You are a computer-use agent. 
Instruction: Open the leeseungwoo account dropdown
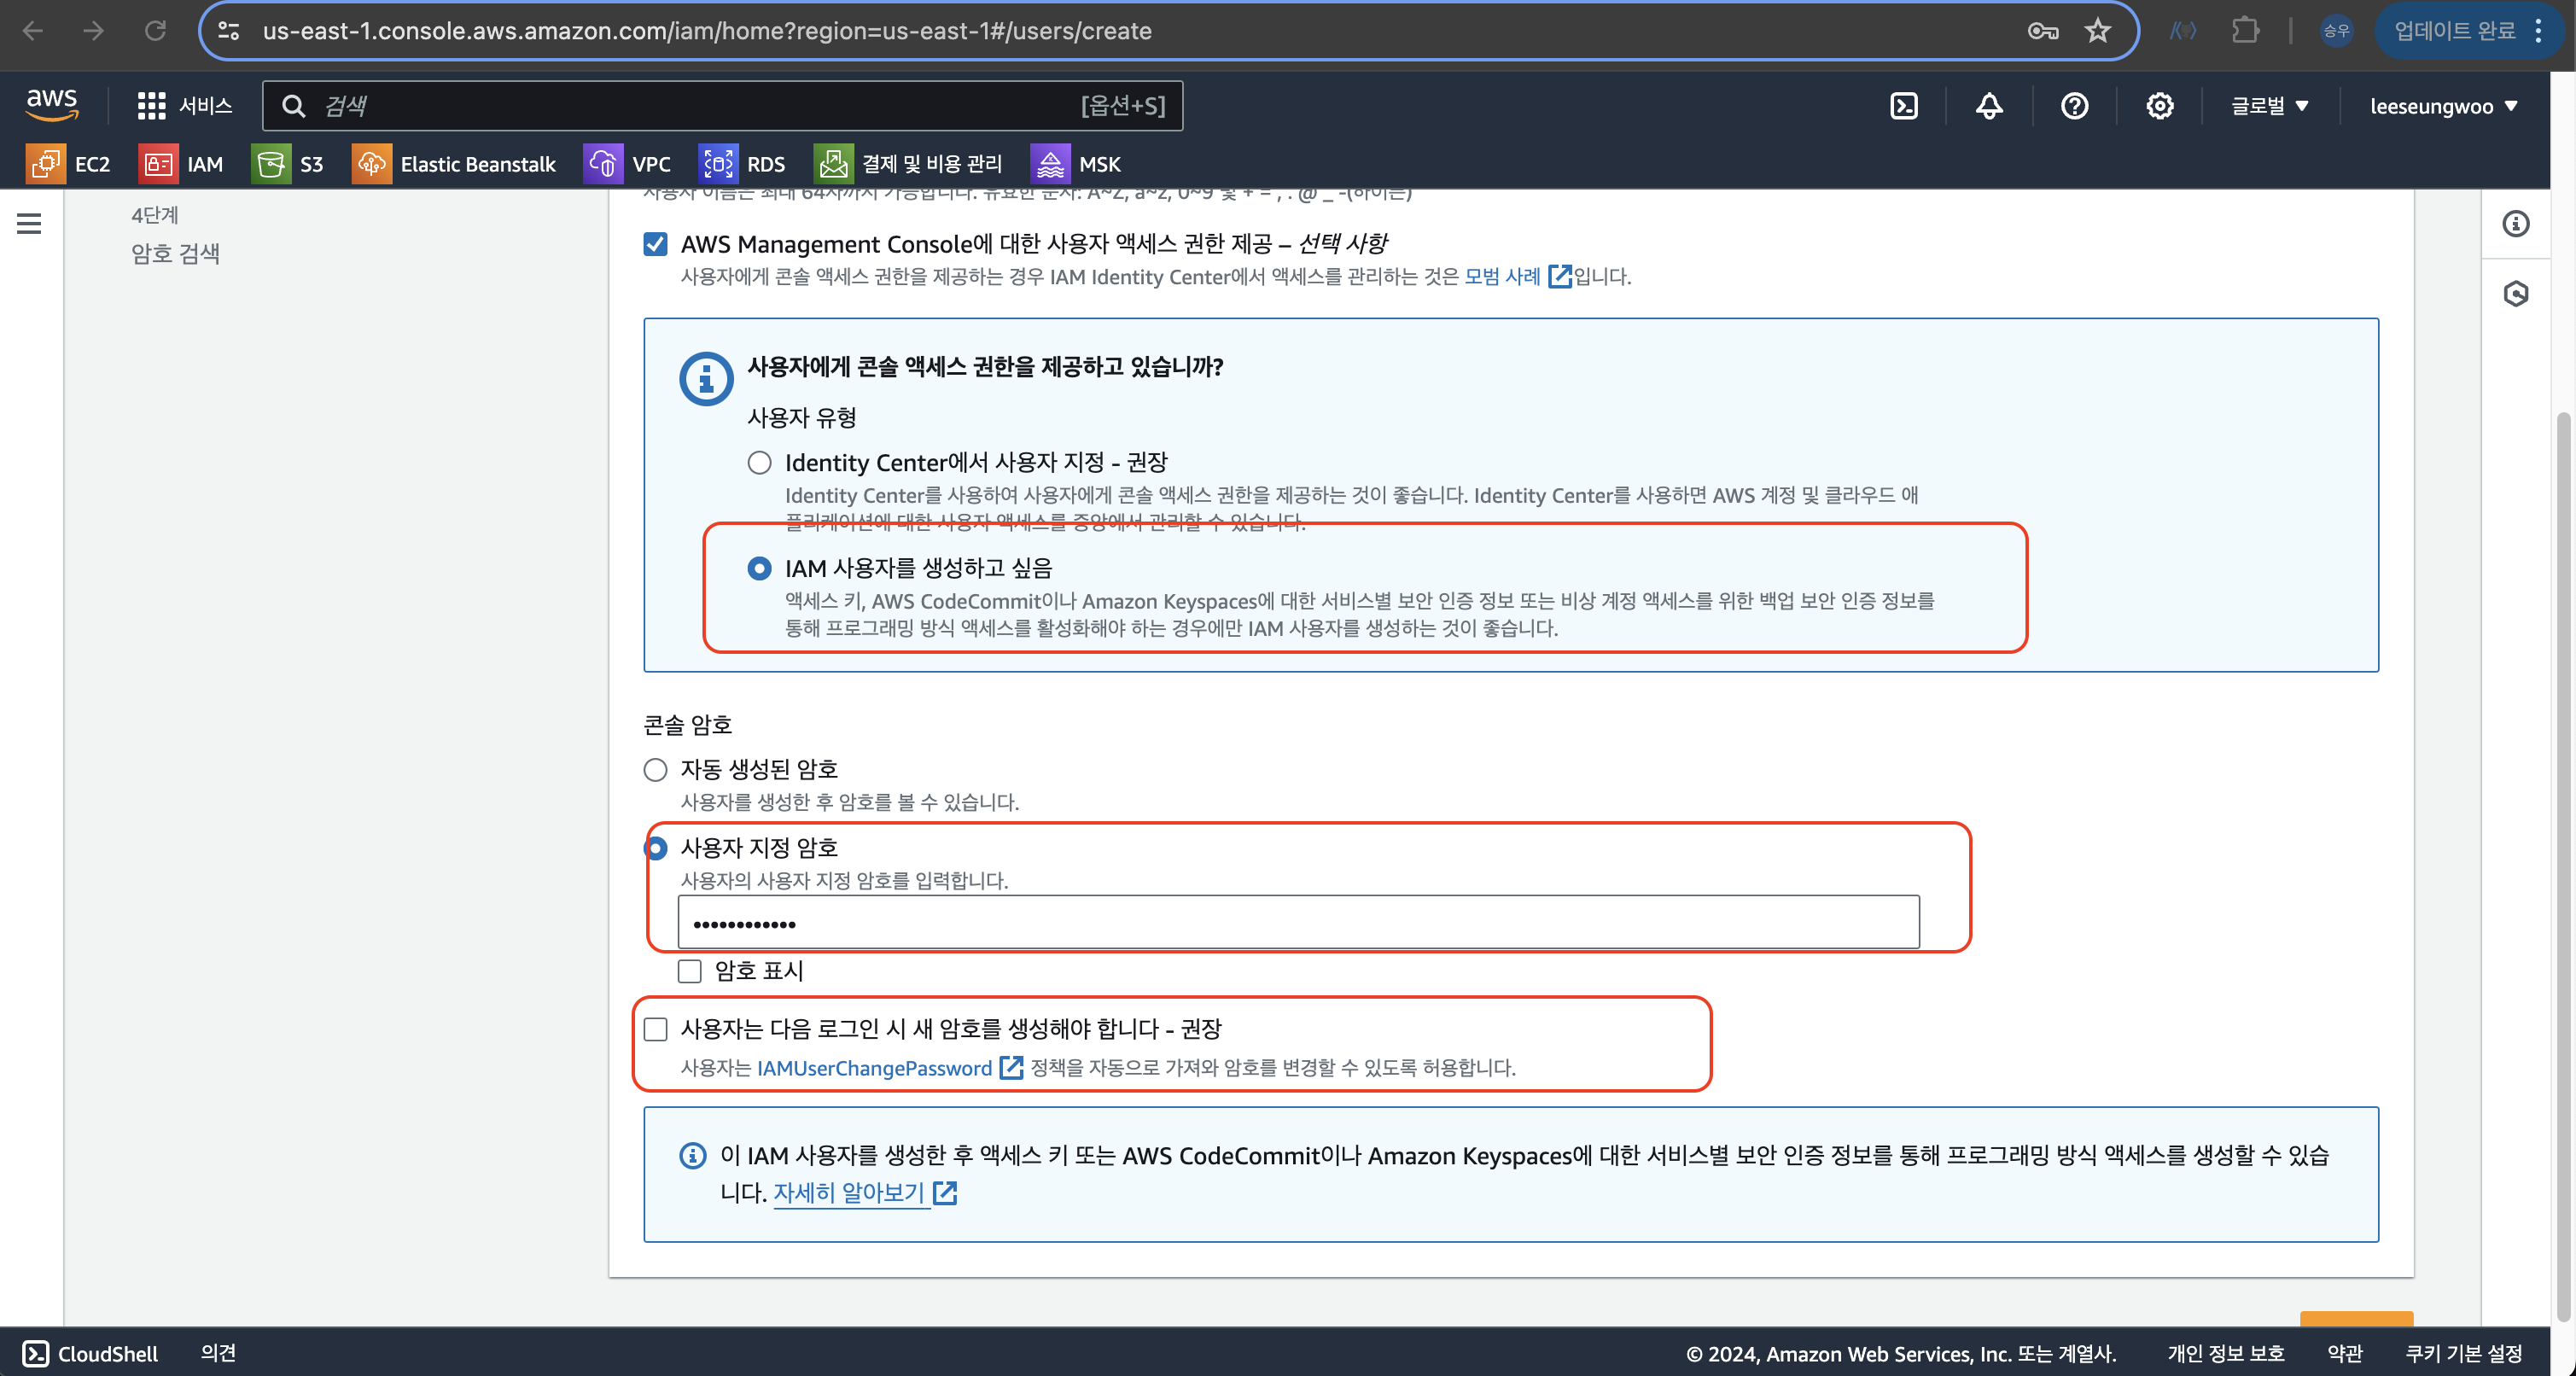pyautogui.click(x=2442, y=106)
